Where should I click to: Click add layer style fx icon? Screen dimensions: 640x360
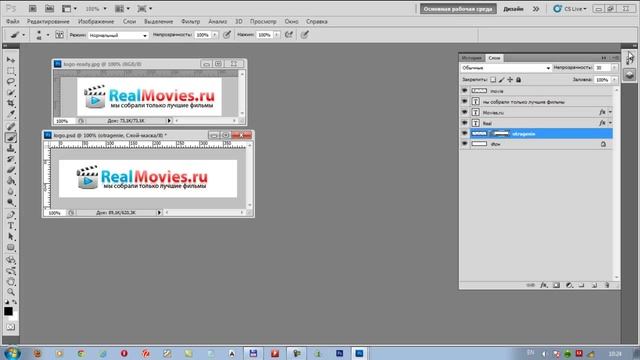tap(543, 285)
